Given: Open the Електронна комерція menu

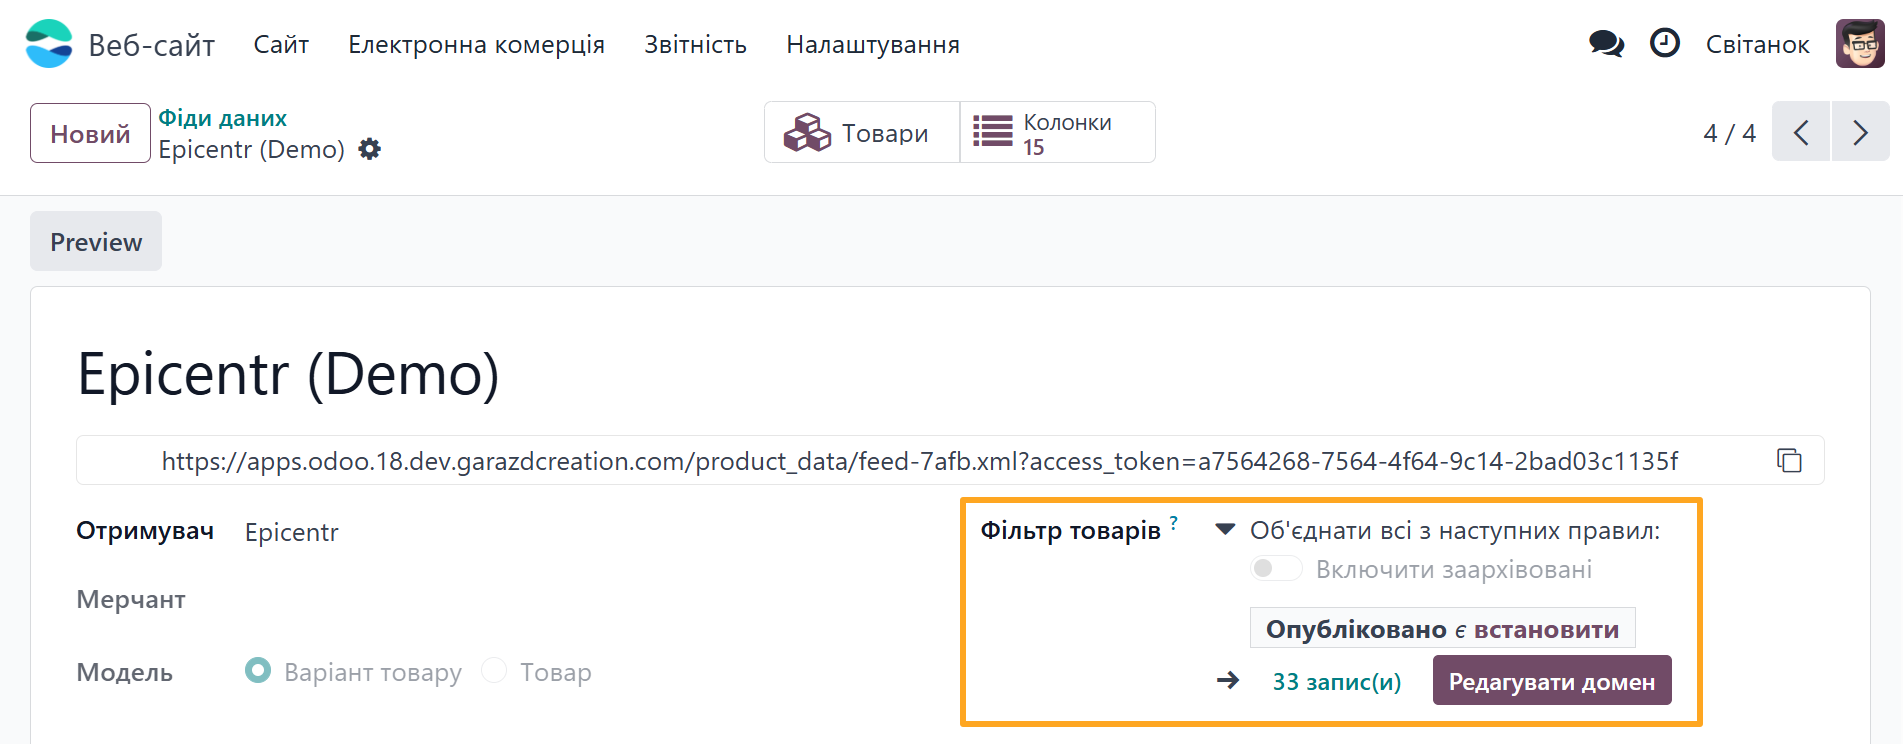Looking at the screenshot, I should tap(476, 44).
